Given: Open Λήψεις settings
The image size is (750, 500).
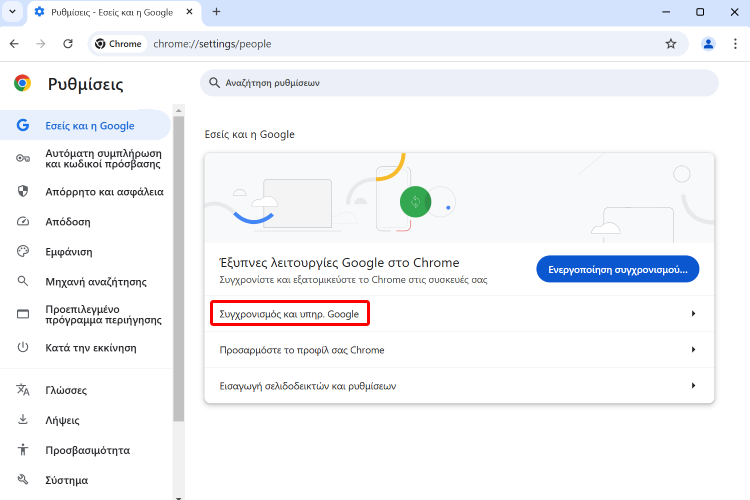Looking at the screenshot, I should click(x=86, y=420).
